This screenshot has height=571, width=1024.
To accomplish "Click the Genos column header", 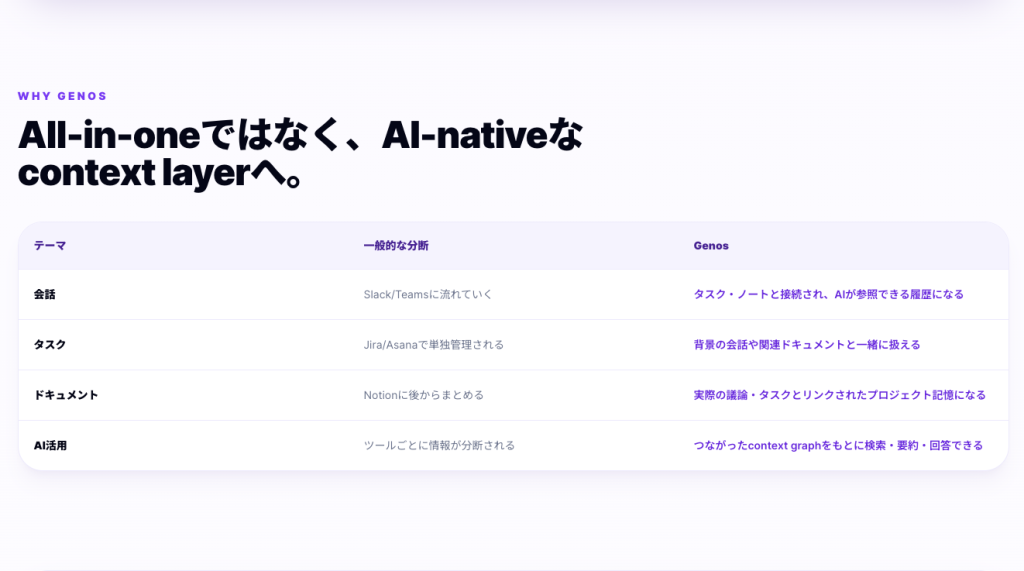I will (x=711, y=246).
